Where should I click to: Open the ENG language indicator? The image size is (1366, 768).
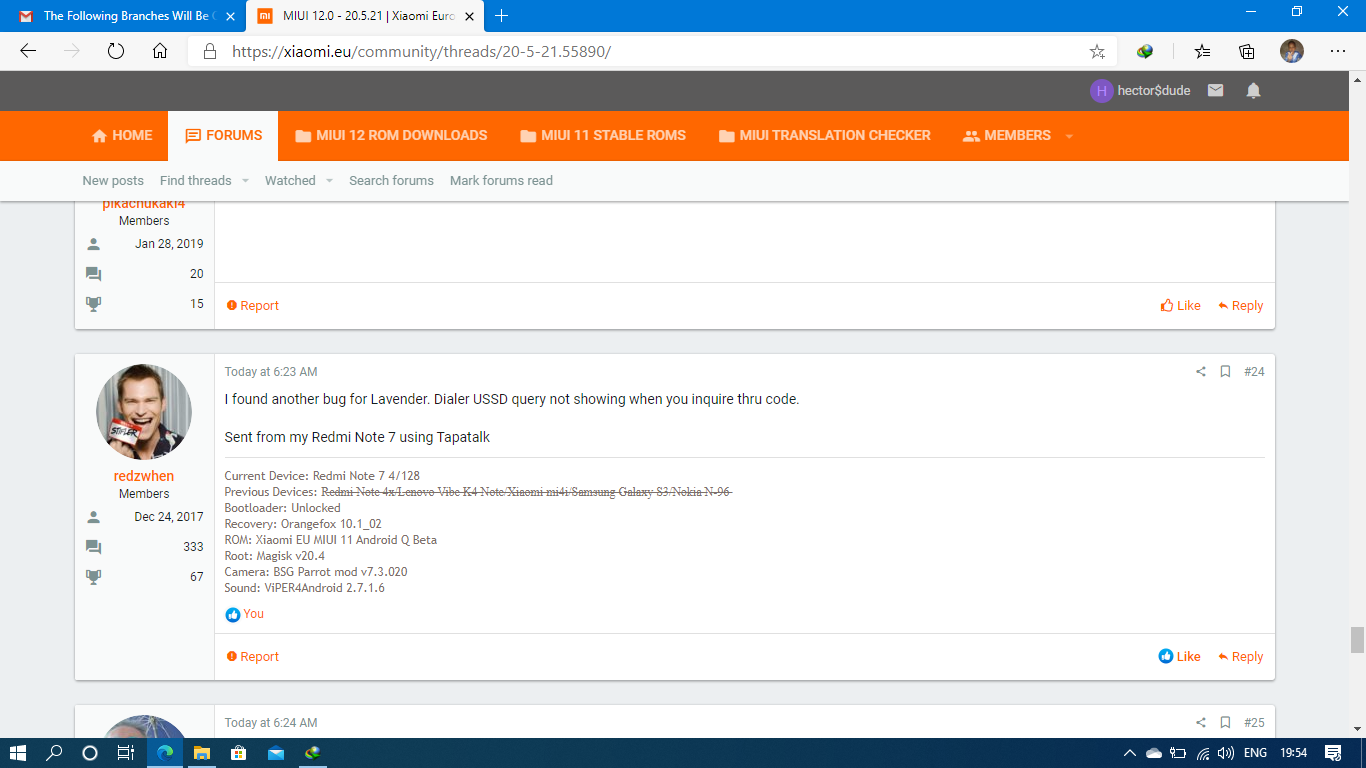[1256, 753]
